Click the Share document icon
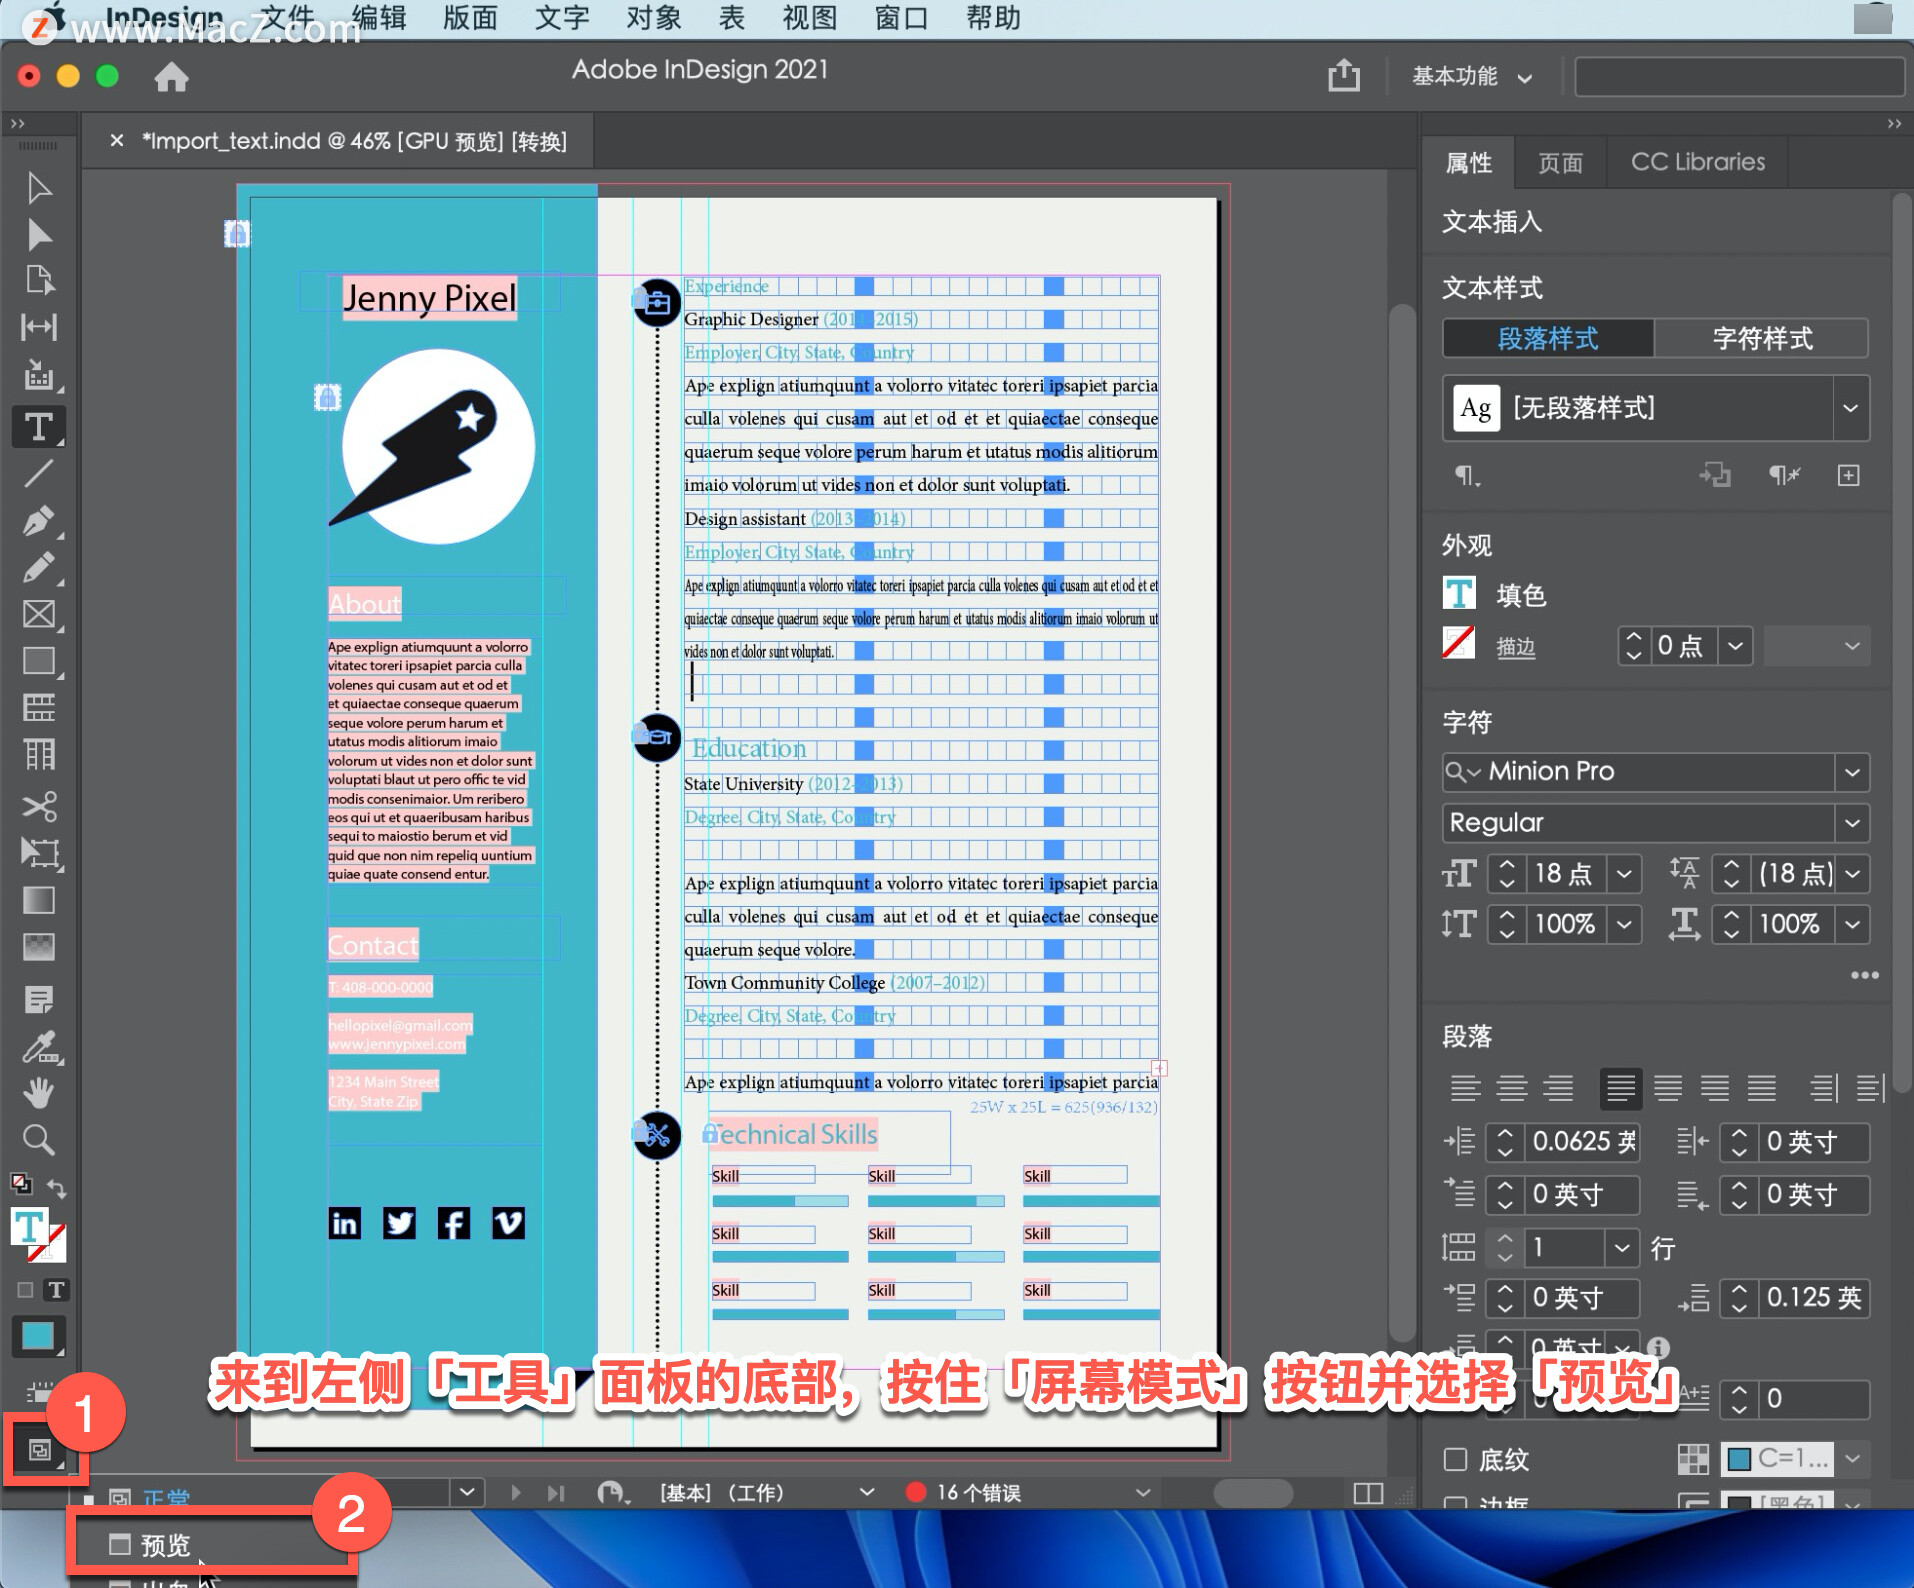Viewport: 1914px width, 1588px height. point(1344,75)
